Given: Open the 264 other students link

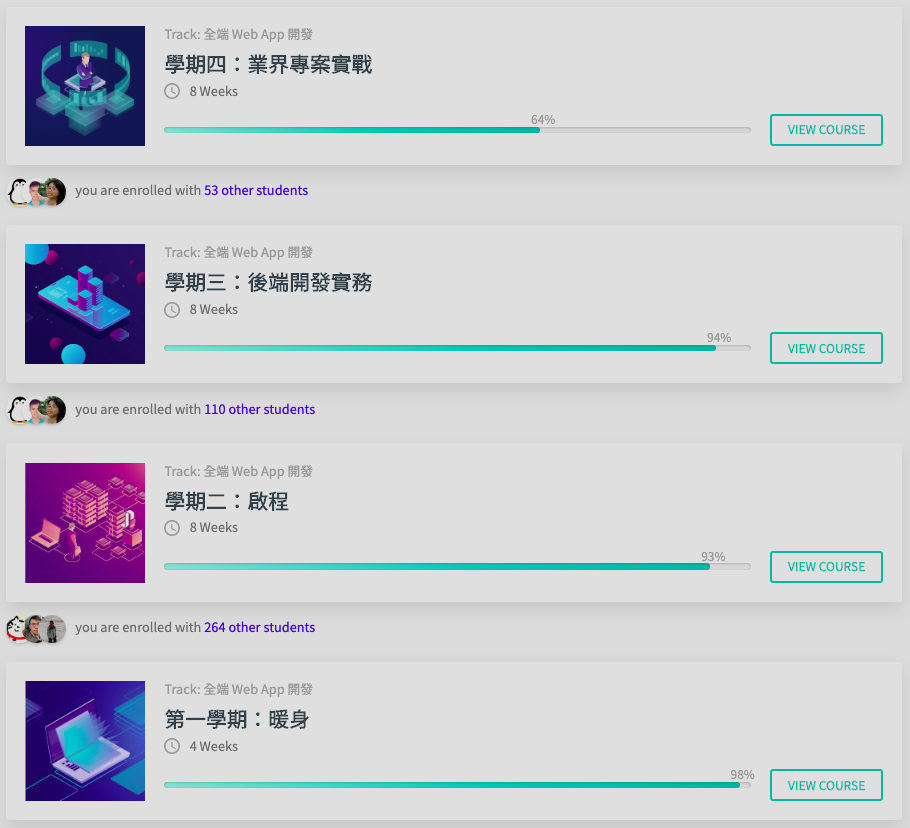Looking at the screenshot, I should [259, 627].
